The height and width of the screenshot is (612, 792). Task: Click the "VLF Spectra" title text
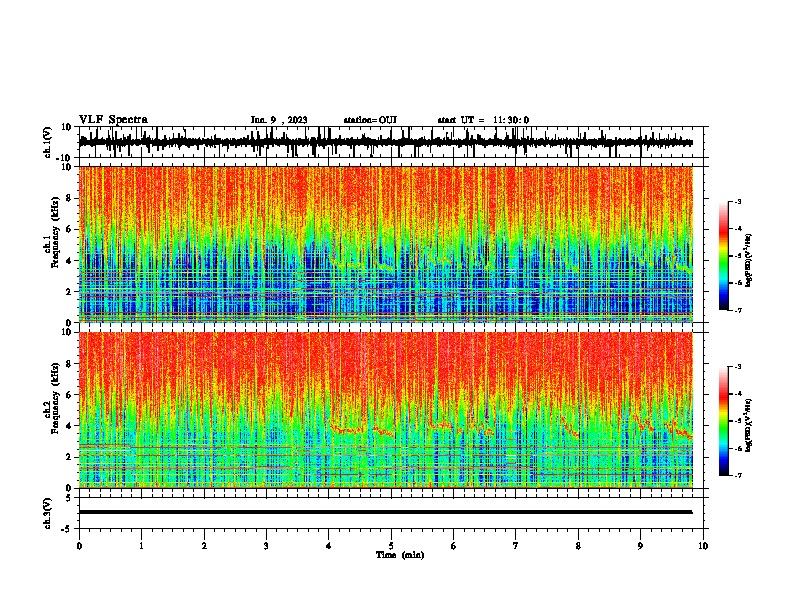[113, 120]
